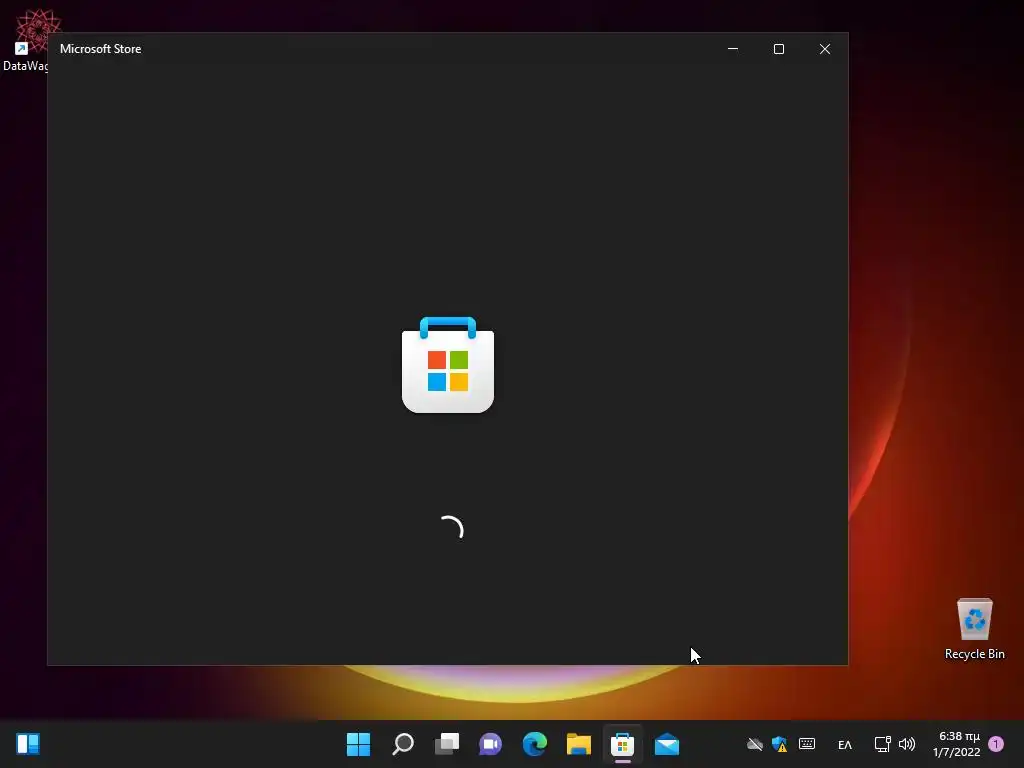Open Windows Security tray icon
This screenshot has width=1024, height=768.
click(780, 744)
